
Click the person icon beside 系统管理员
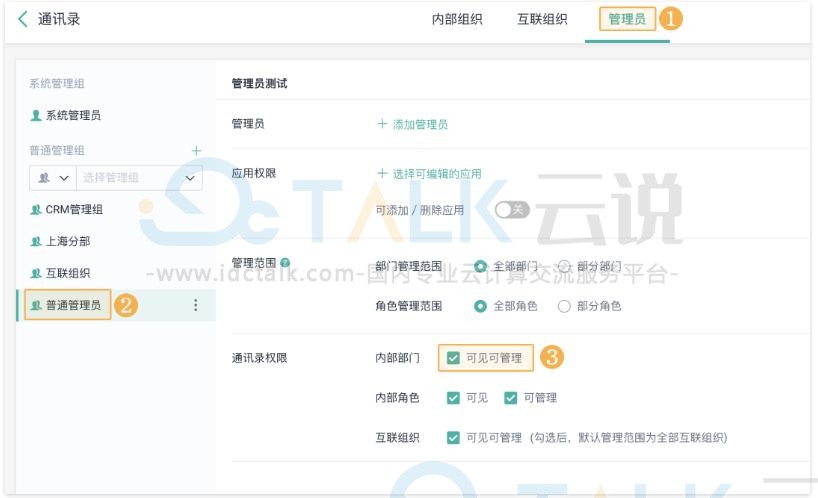pyautogui.click(x=36, y=115)
